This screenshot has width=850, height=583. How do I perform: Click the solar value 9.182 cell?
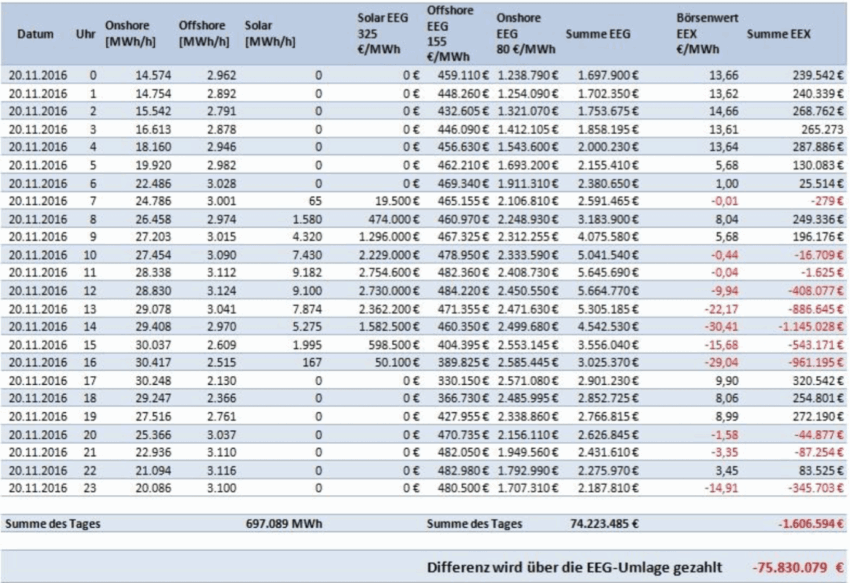click(x=306, y=270)
